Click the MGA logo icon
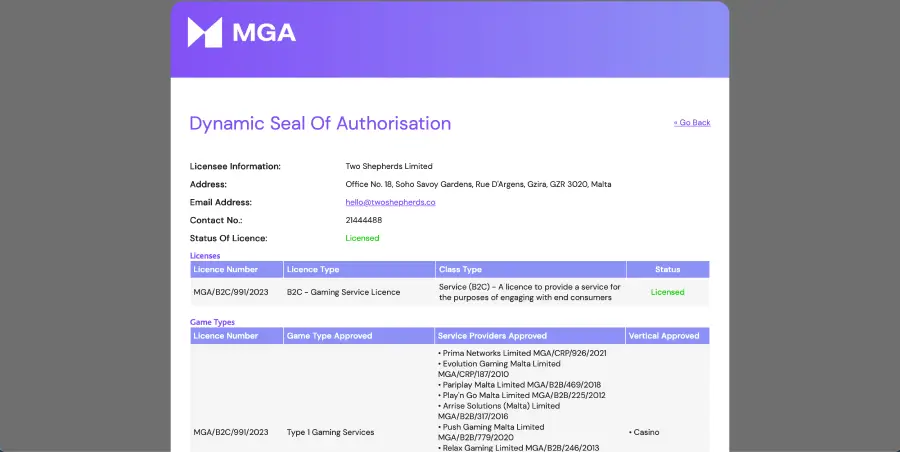This screenshot has height=452, width=900. [204, 32]
